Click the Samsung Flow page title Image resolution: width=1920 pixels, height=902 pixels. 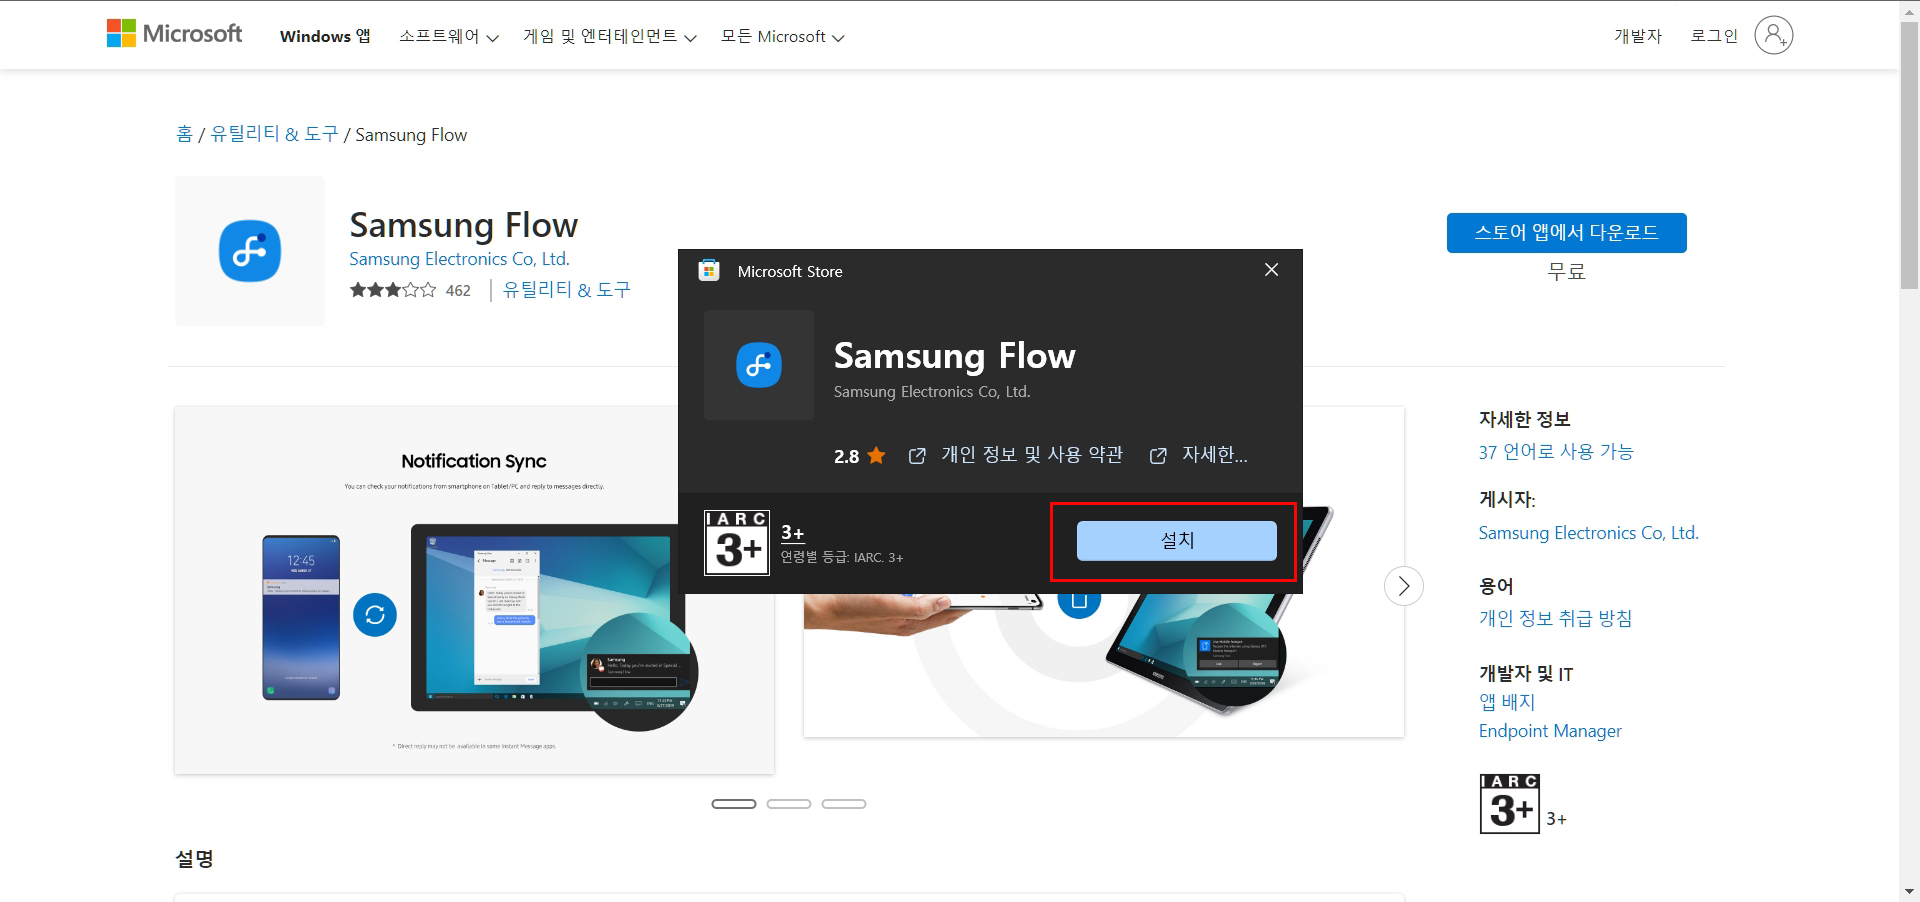[x=463, y=225]
